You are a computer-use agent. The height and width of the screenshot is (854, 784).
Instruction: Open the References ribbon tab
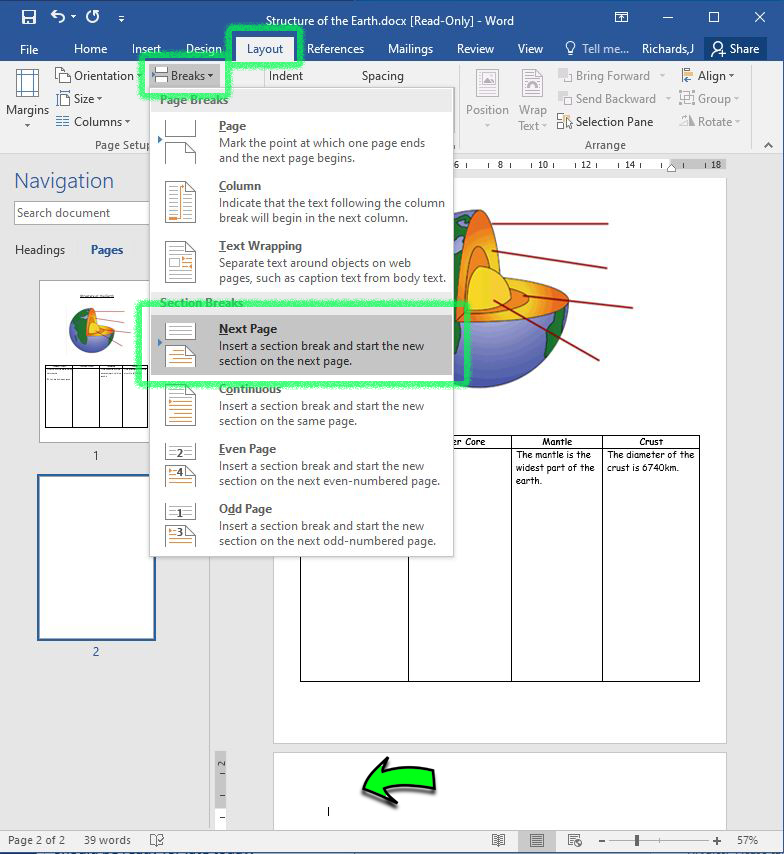[335, 49]
